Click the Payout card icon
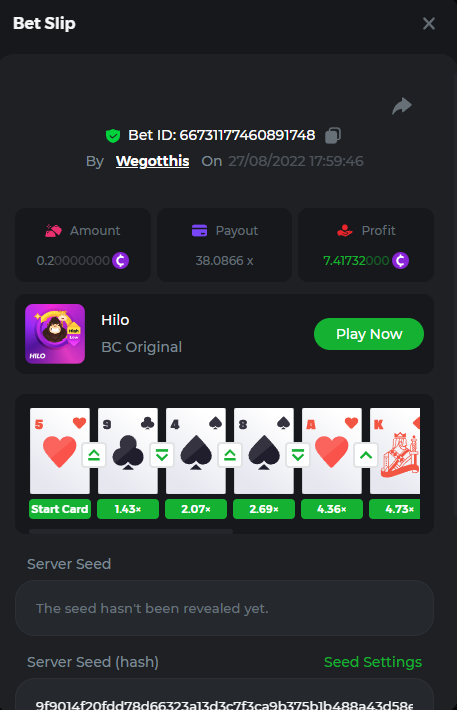 tap(199, 230)
